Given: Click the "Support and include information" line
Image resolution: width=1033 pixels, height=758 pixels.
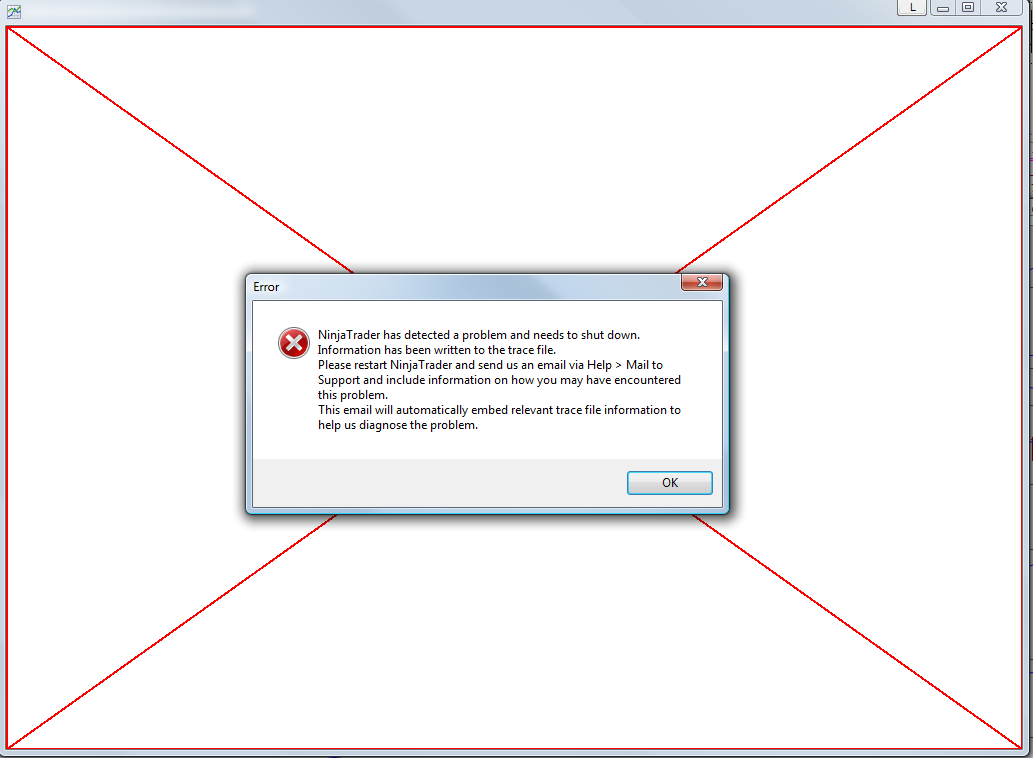Looking at the screenshot, I should coord(499,380).
